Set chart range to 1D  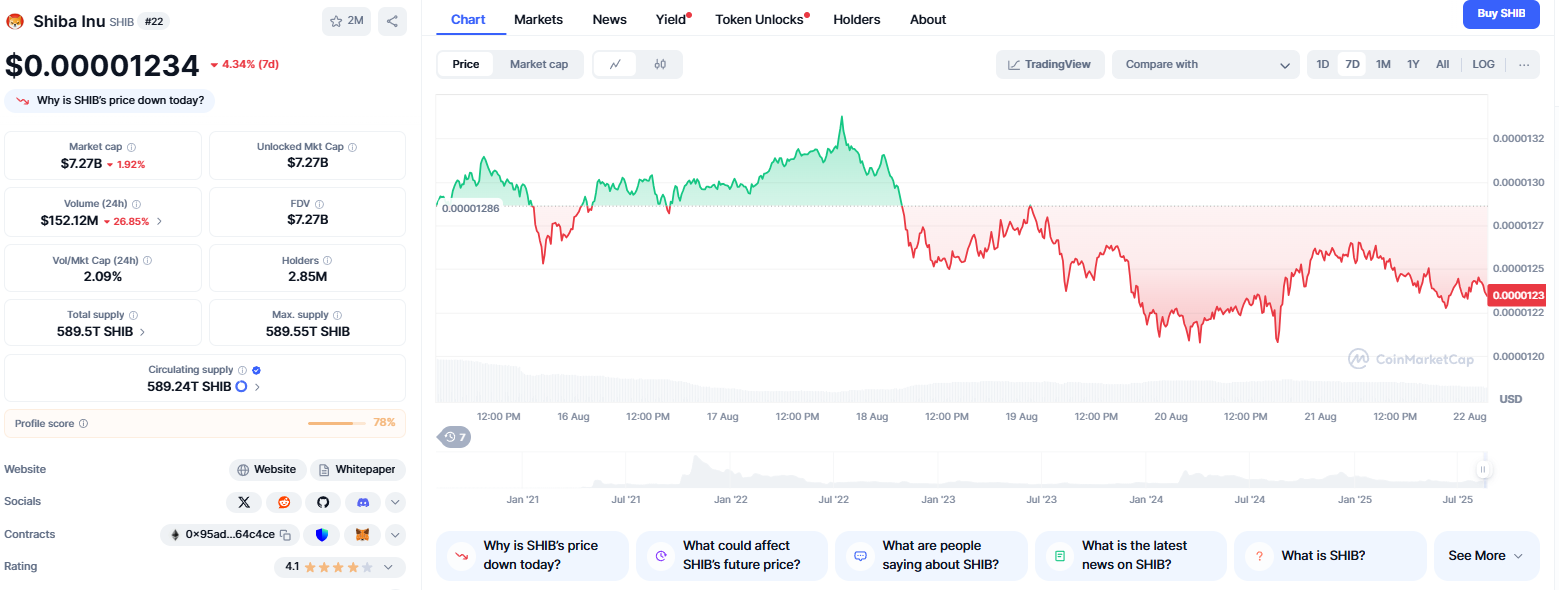(1323, 64)
